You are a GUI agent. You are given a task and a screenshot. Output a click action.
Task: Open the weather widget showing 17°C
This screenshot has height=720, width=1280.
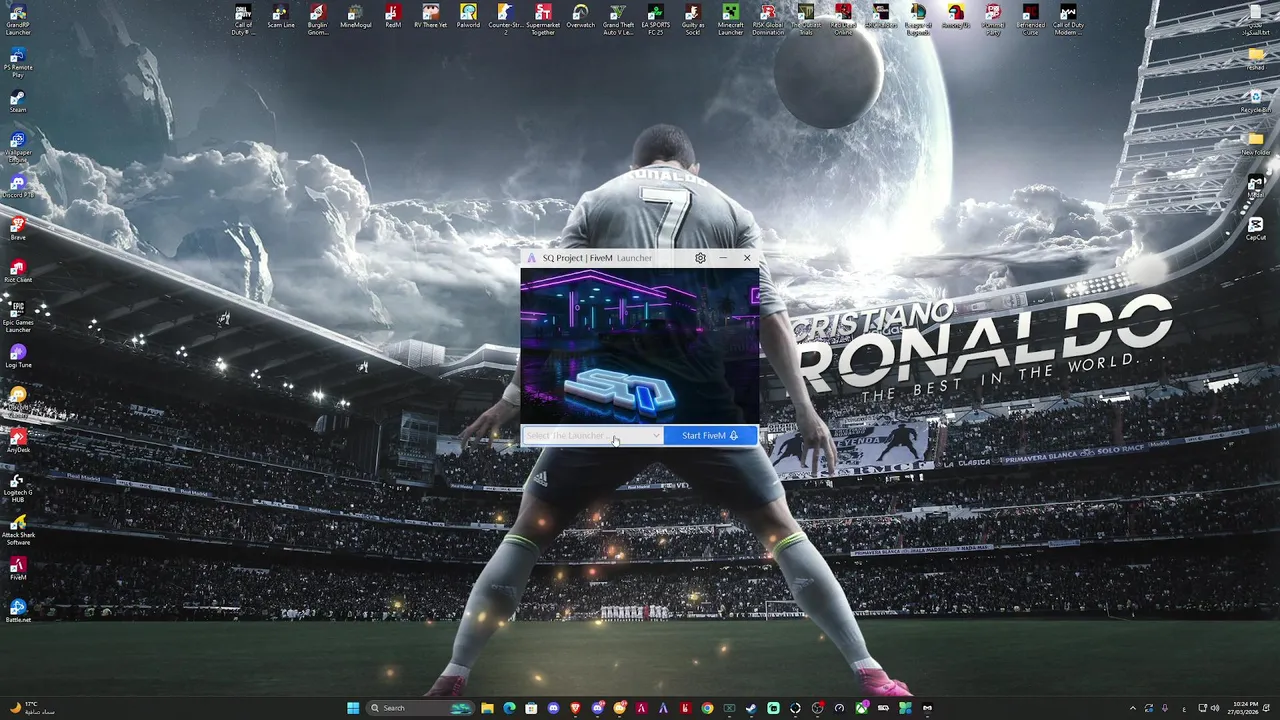click(x=32, y=708)
